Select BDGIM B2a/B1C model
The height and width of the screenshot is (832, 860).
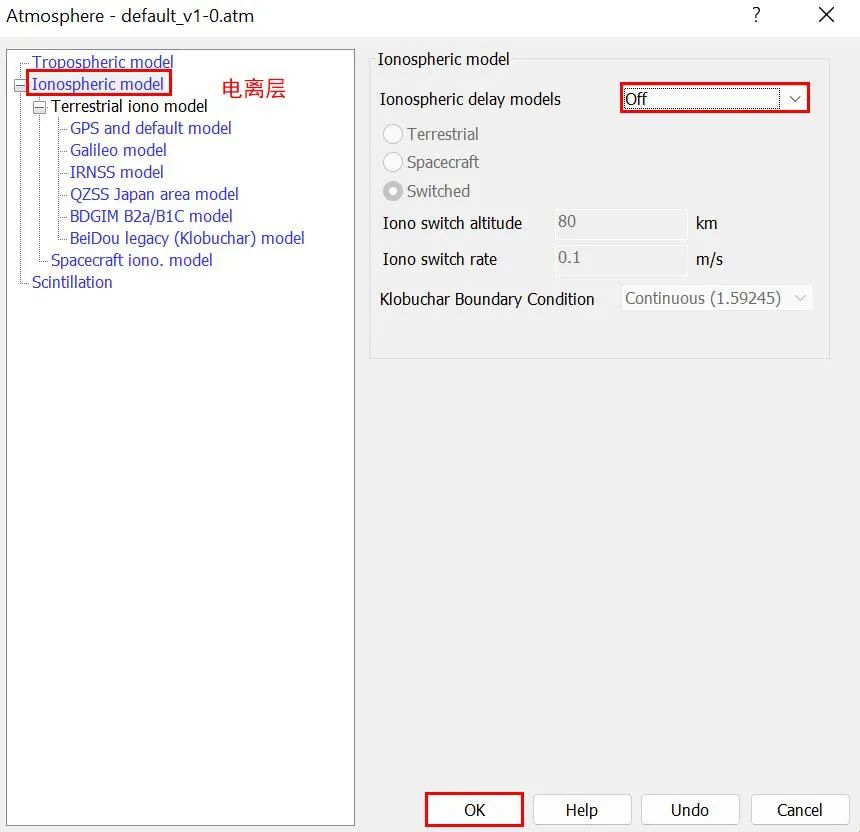(x=151, y=216)
